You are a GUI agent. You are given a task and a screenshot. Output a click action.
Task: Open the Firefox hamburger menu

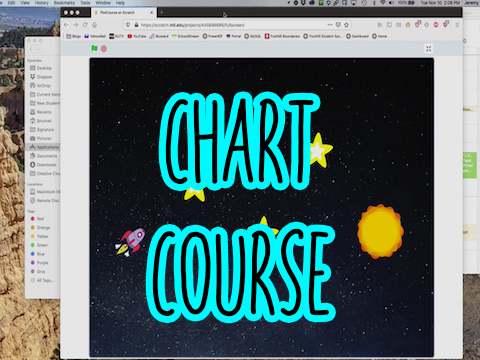coord(457,25)
